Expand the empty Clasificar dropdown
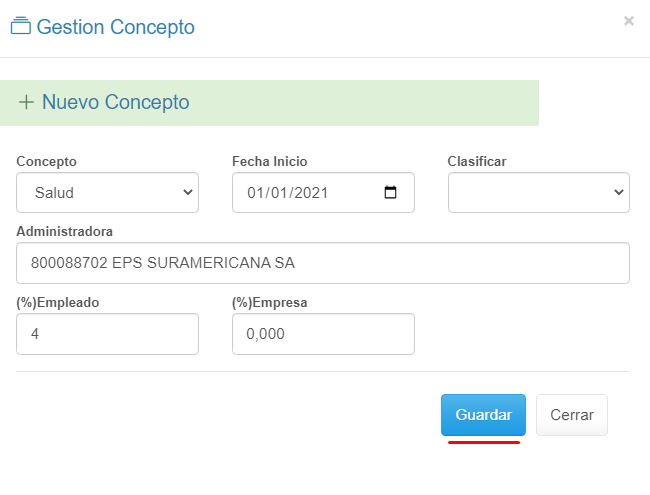This screenshot has width=650, height=495. [538, 193]
